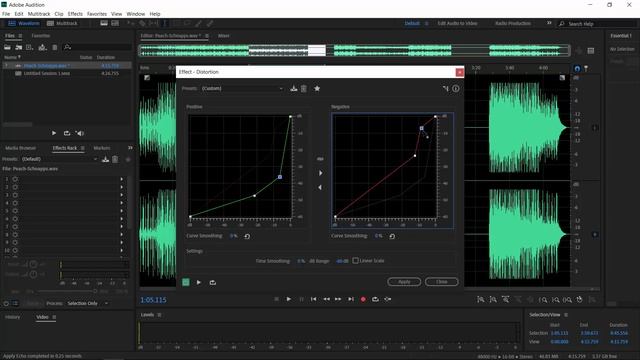640x360 pixels.
Task: Save the Distortion preset with the save icon
Action: [293, 89]
